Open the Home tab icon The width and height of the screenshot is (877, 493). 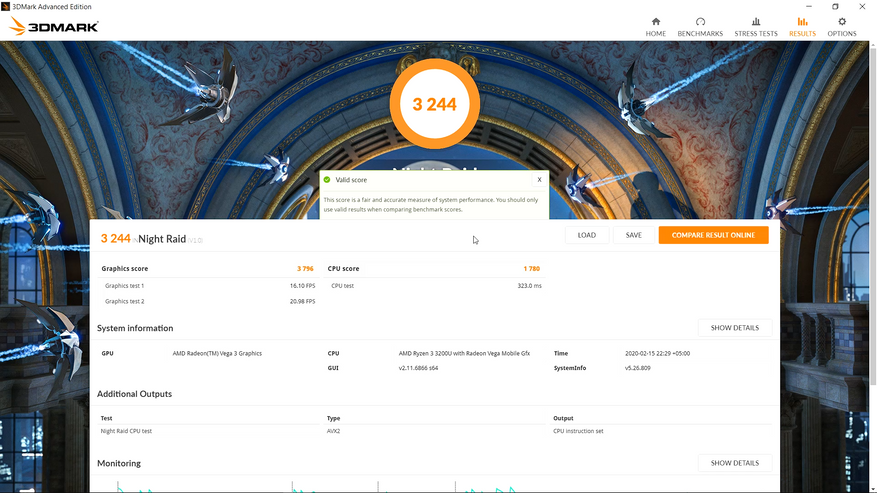click(656, 22)
